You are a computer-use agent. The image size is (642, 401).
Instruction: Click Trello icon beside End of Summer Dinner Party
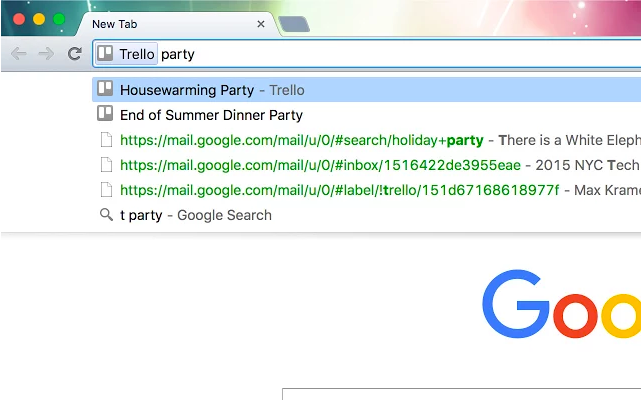[105, 114]
